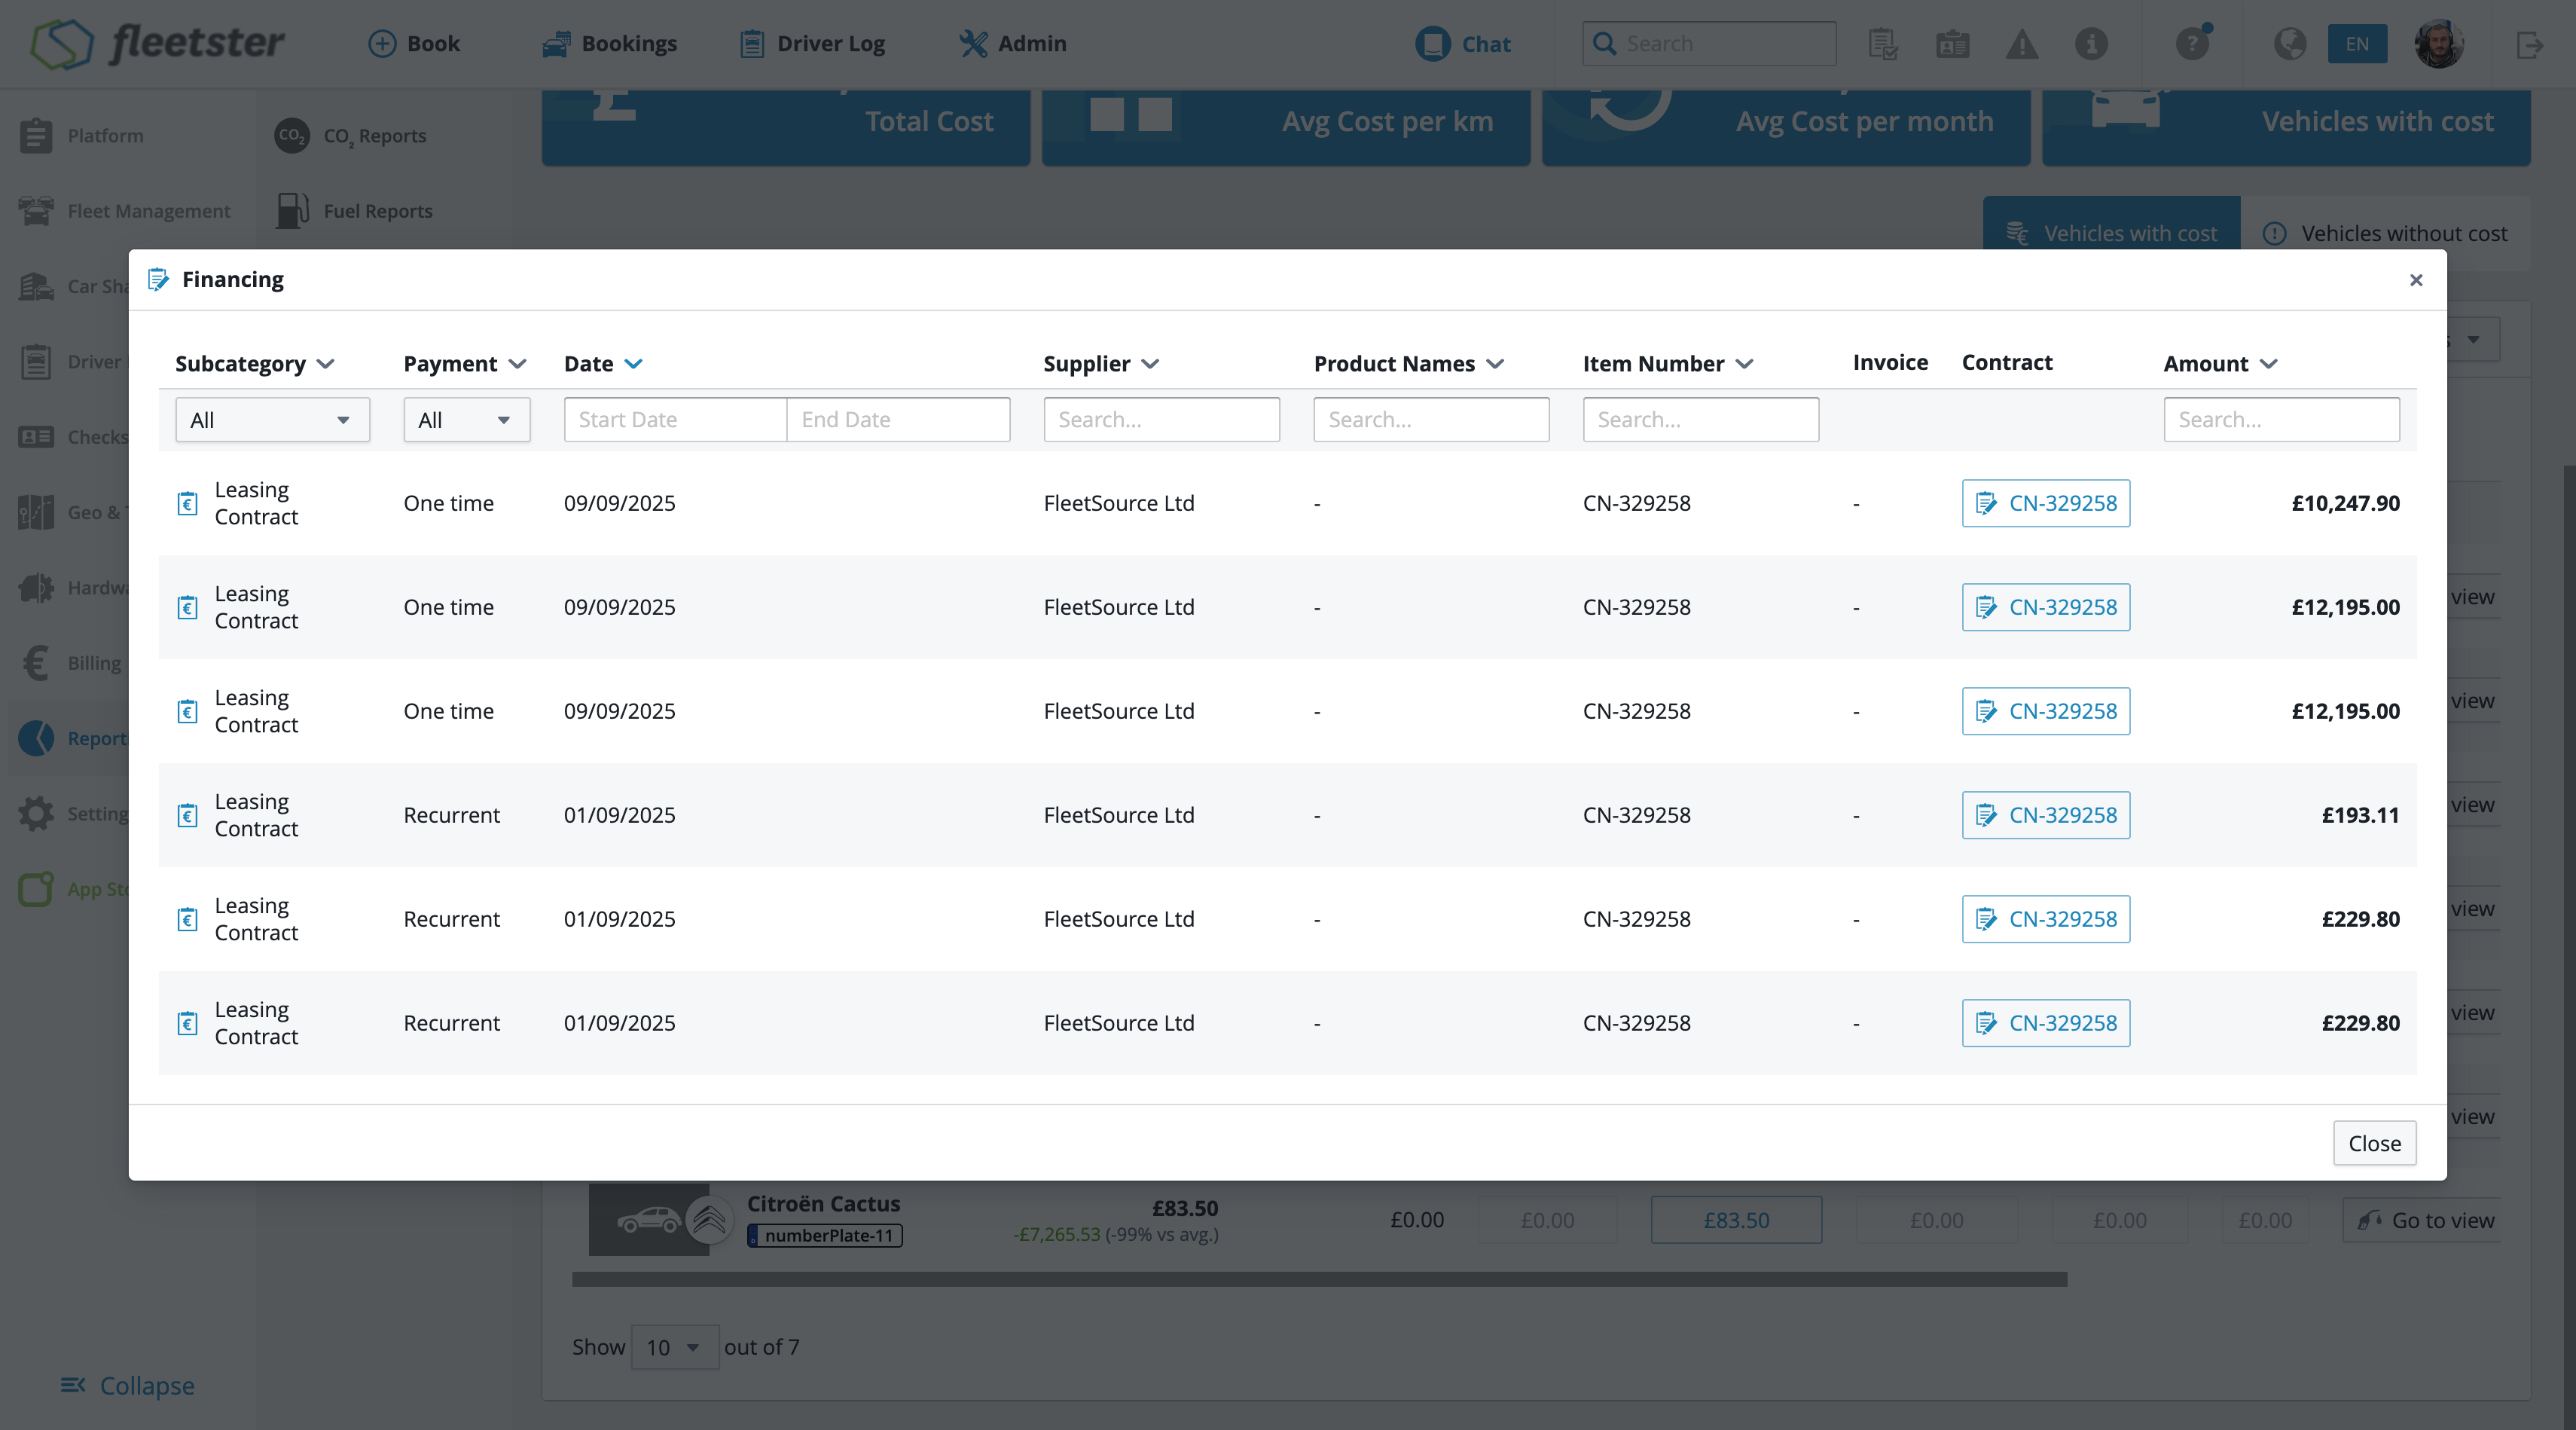
Task: Open the user profile avatar
Action: click(x=2438, y=44)
